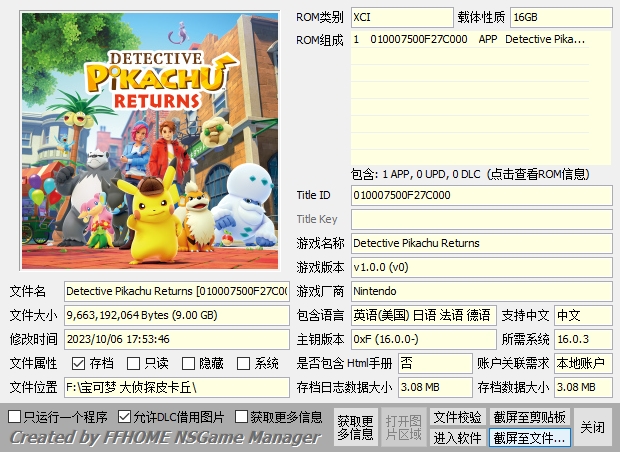Close the dialog with 关闭 button
The width and height of the screenshot is (620, 452).
point(593,427)
